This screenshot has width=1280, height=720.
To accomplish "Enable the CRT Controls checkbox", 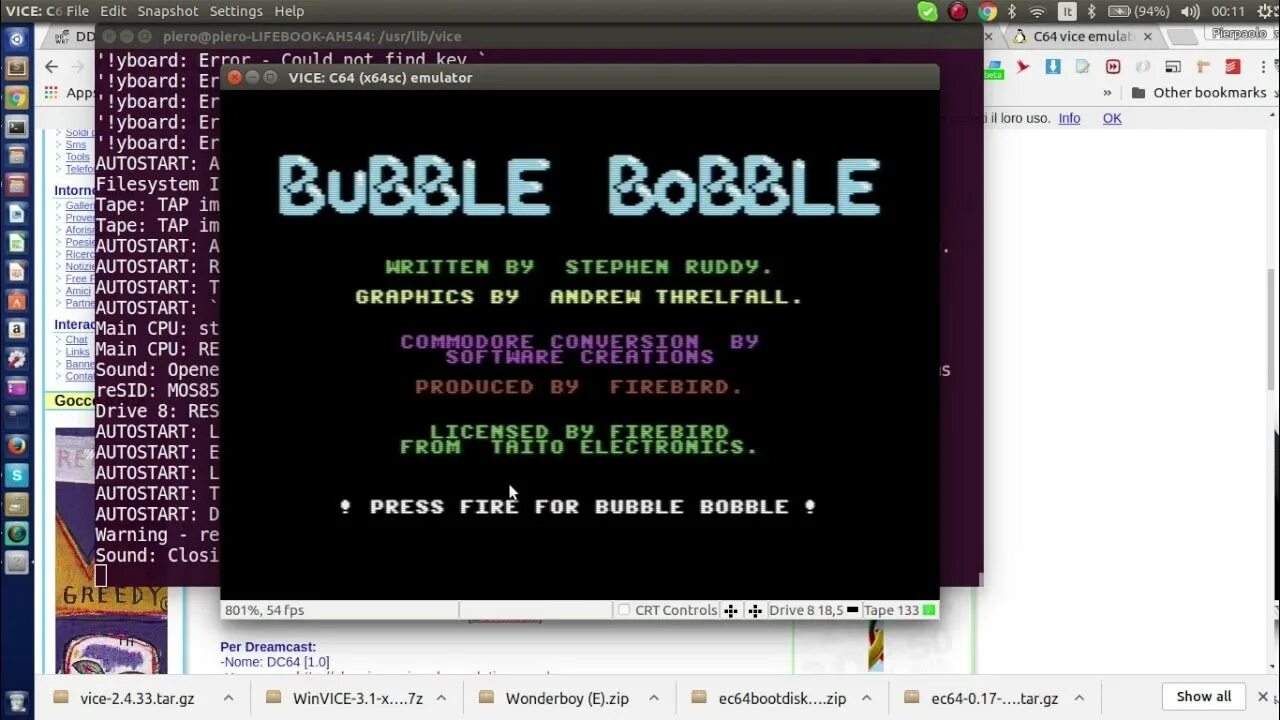I will pos(624,610).
